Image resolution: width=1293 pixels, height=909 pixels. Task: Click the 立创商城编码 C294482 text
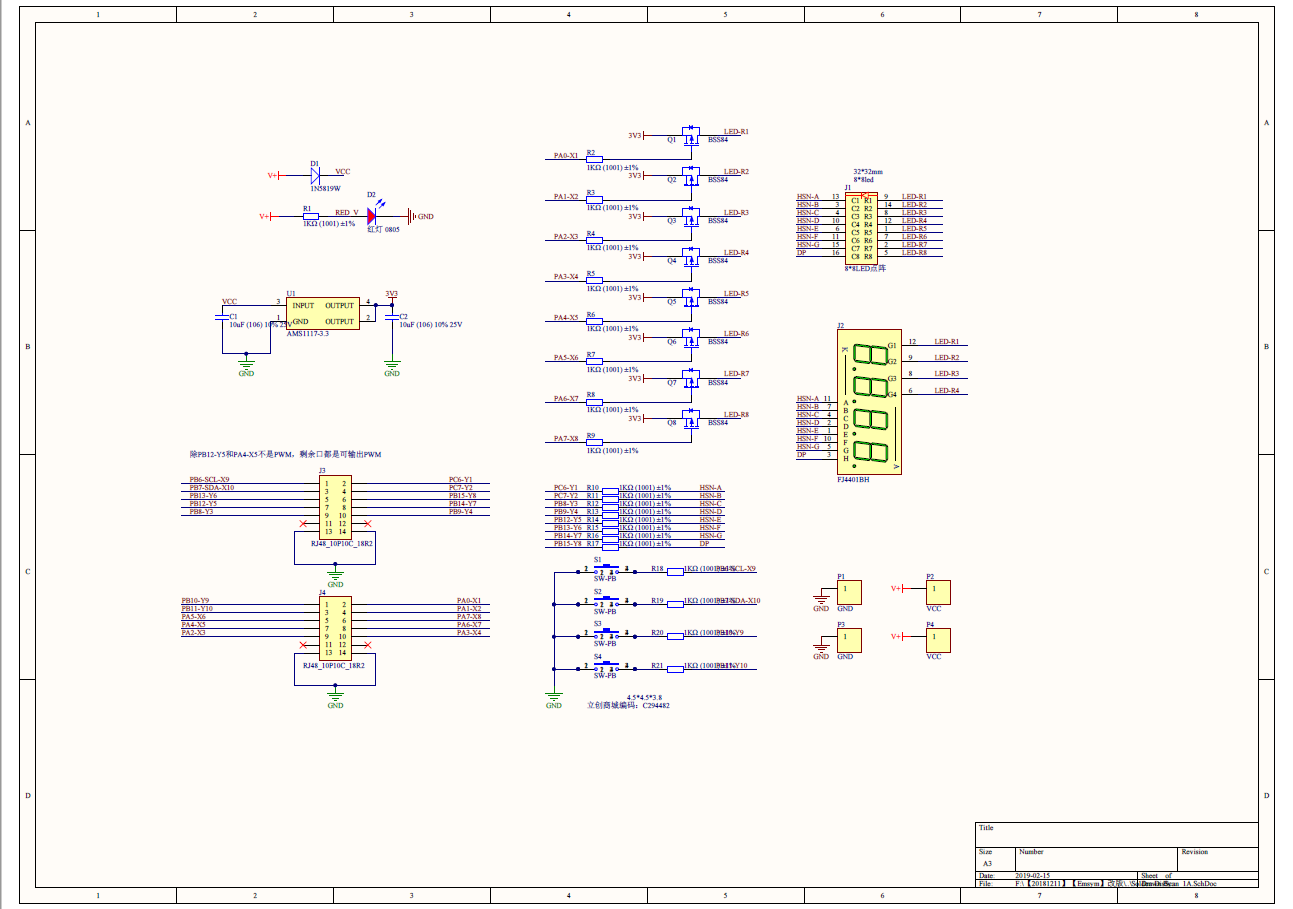[628, 706]
